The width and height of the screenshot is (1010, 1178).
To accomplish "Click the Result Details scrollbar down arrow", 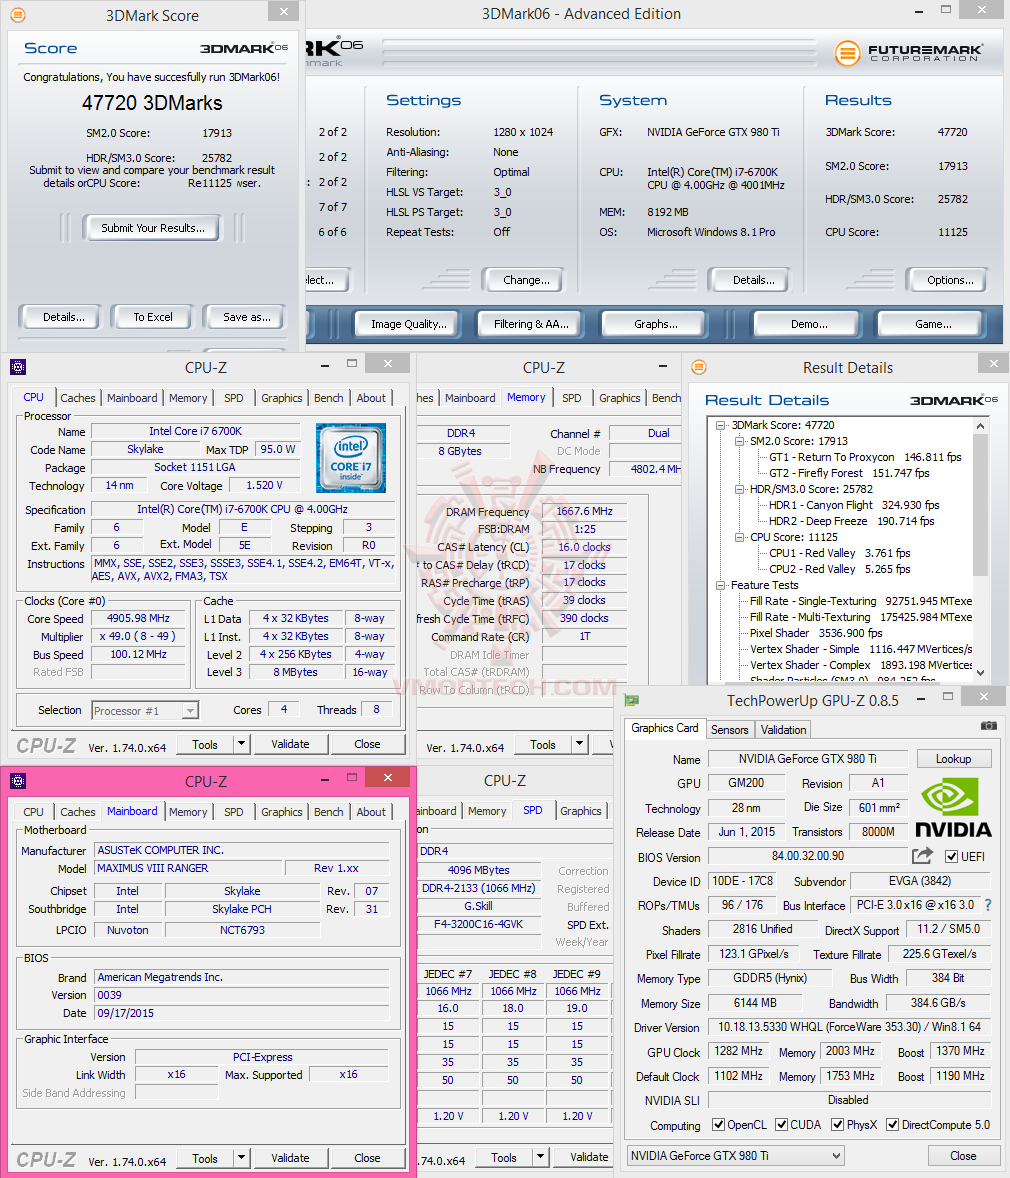I will coord(980,673).
